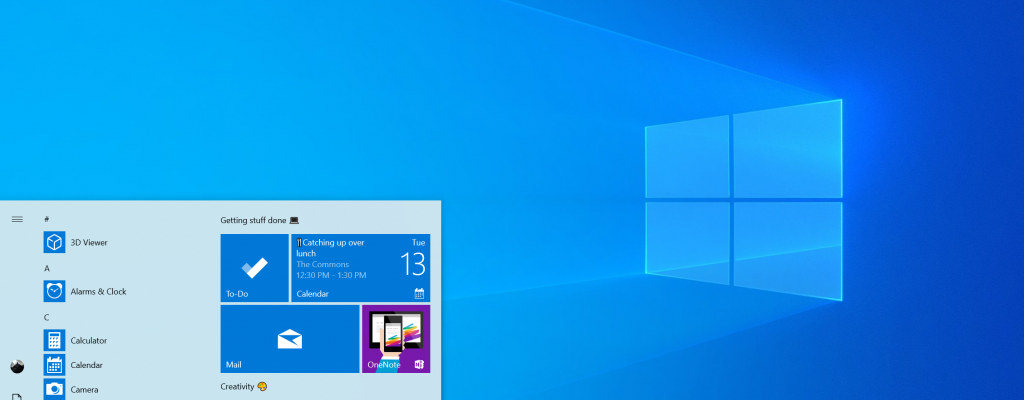Screen dimensions: 1024x400
Task: Open the Calendar live tile
Action: coord(360,268)
